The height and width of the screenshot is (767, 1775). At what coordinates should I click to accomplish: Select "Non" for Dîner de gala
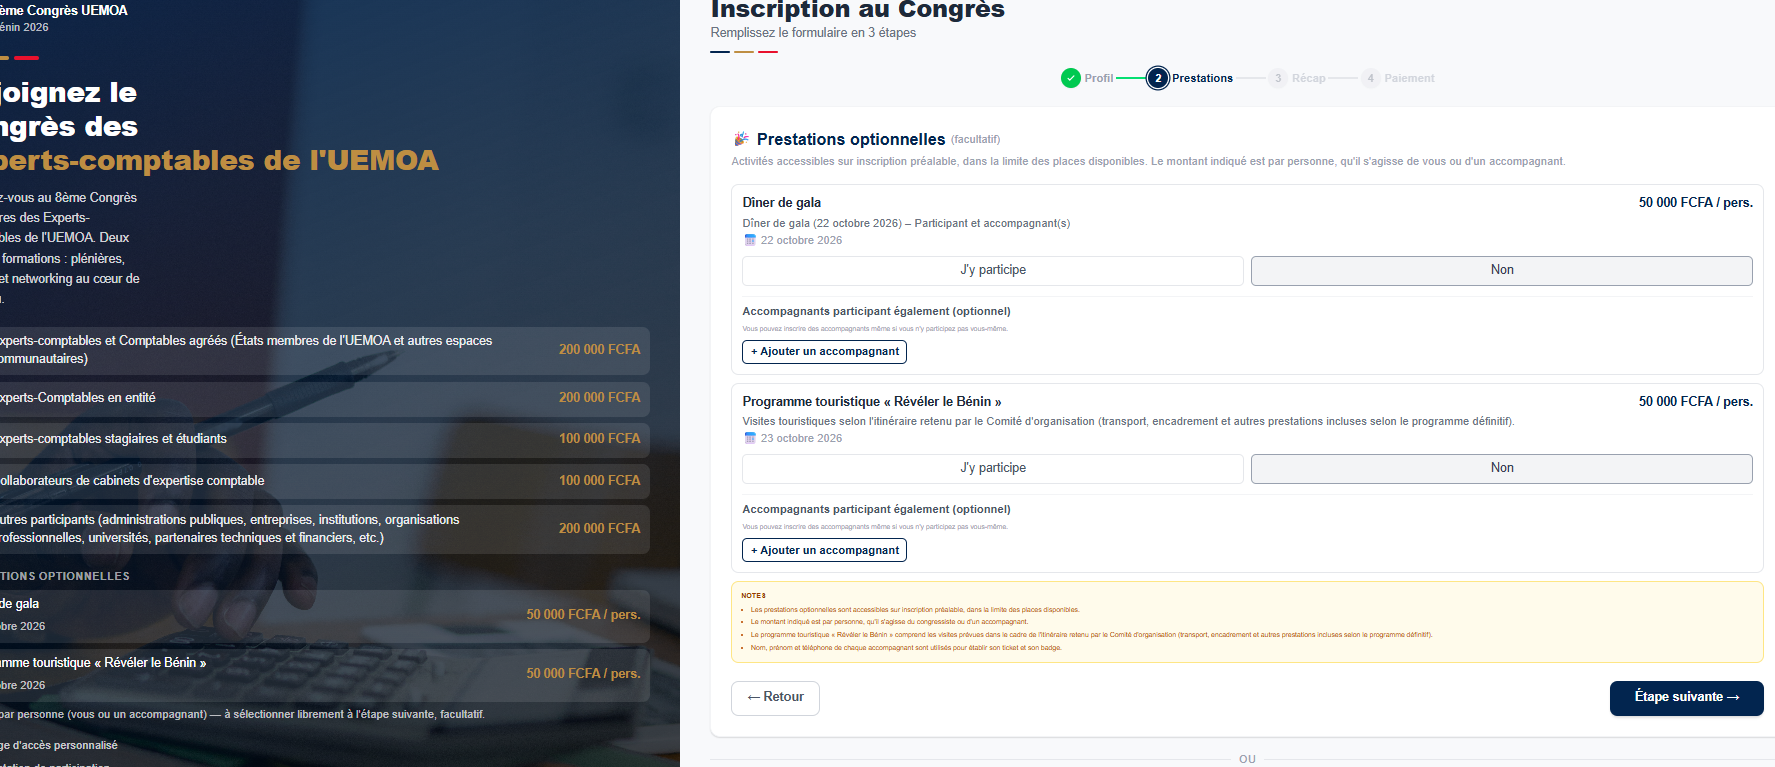click(x=1502, y=270)
